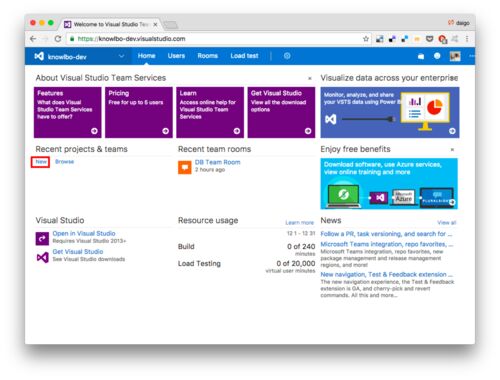This screenshot has height=380, width=500.
Task: Select the Learn tile
Action: [210, 112]
